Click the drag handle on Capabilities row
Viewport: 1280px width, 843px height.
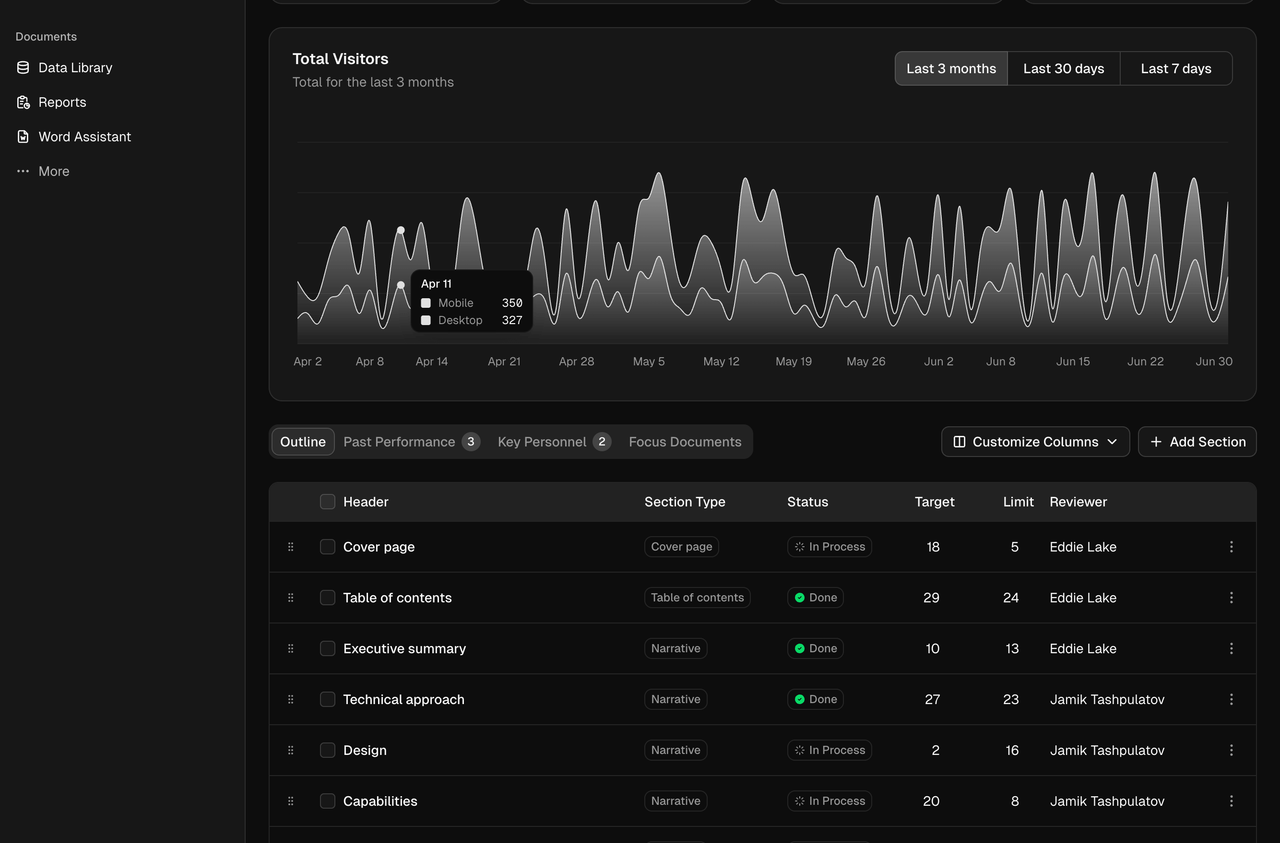click(x=290, y=801)
